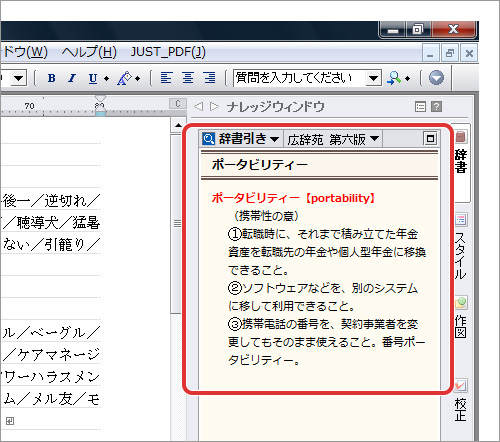Restore the inner document window
500x442 pixels.
tap(450, 53)
